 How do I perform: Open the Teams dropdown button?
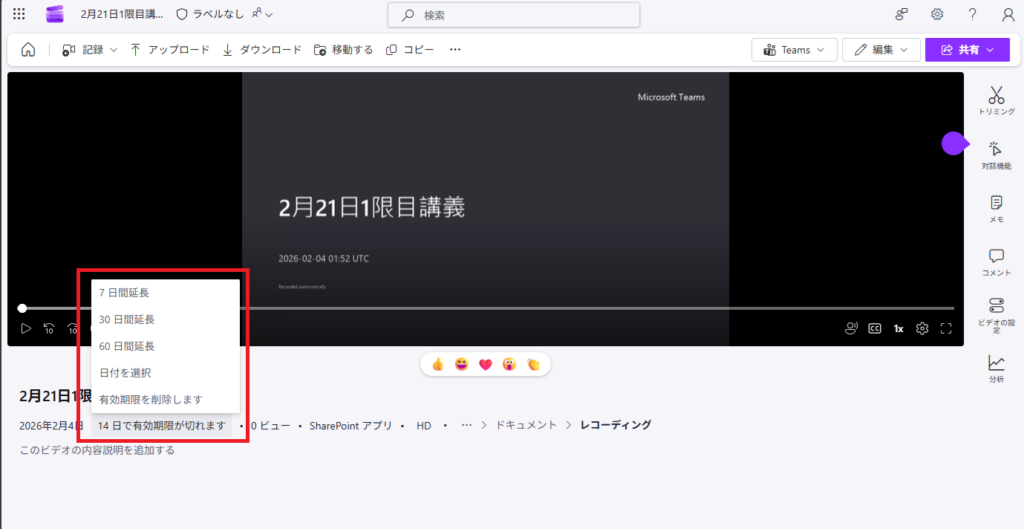794,50
